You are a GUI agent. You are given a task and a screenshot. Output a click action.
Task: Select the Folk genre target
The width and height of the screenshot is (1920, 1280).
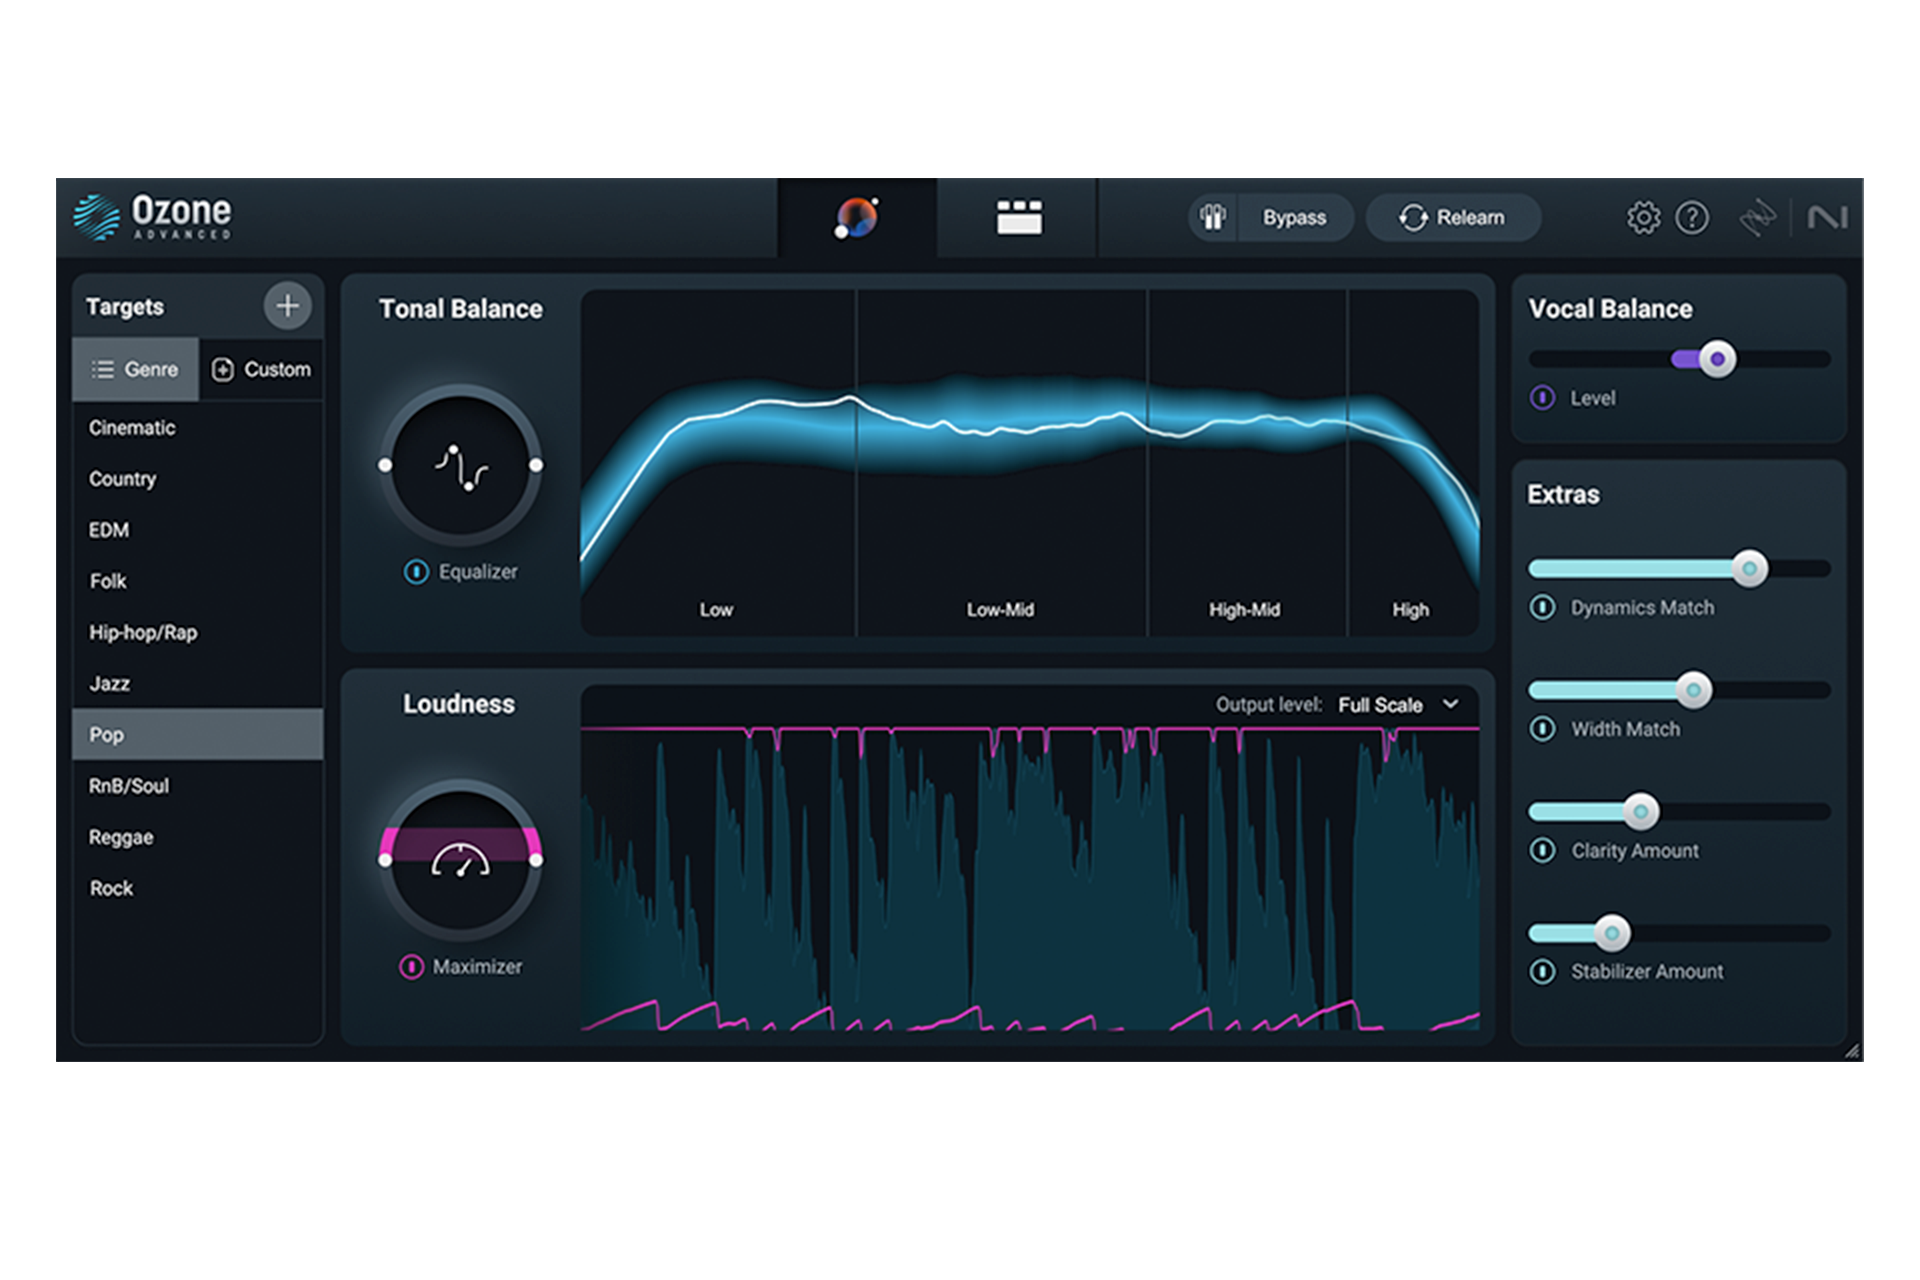coord(198,581)
